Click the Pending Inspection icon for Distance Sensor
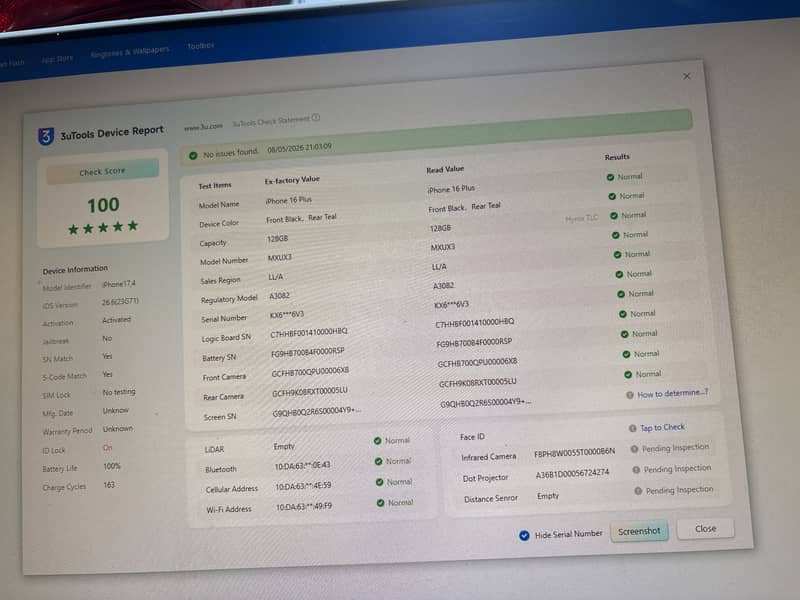Image resolution: width=800 pixels, height=600 pixels. (x=638, y=491)
